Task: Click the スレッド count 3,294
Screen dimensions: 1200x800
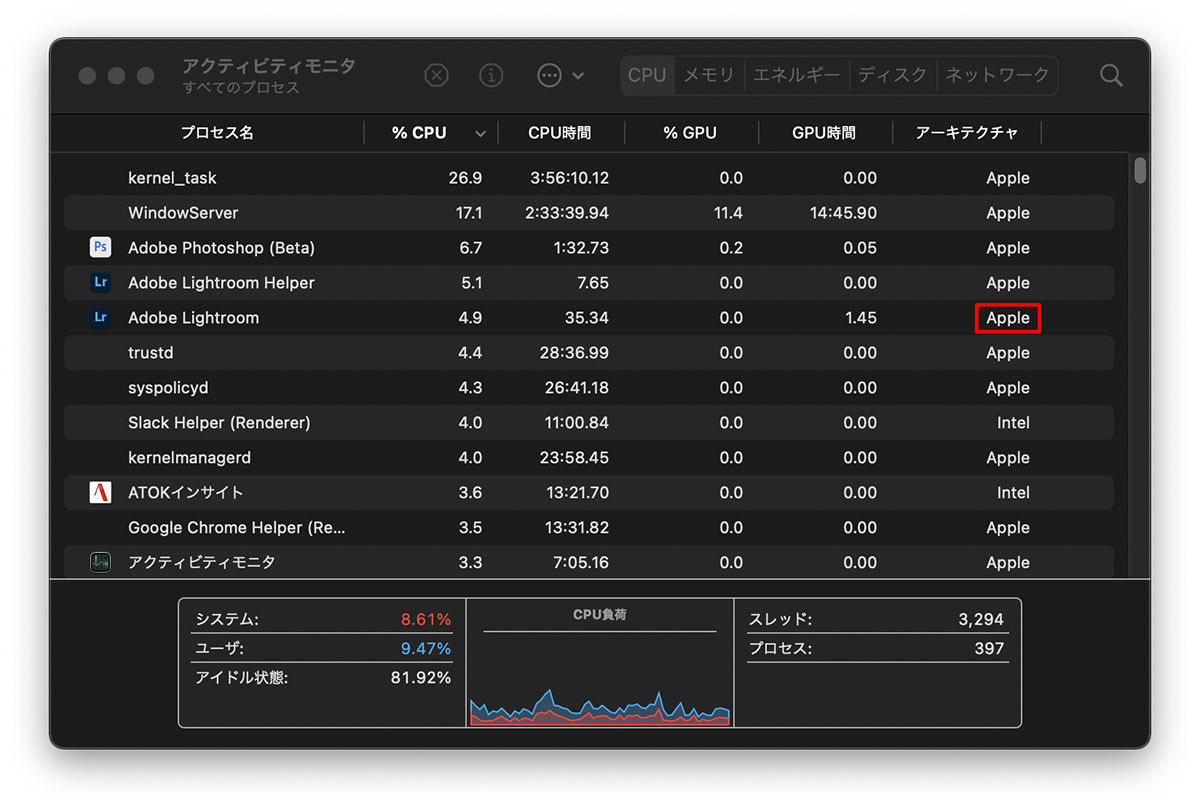Action: 876,620
